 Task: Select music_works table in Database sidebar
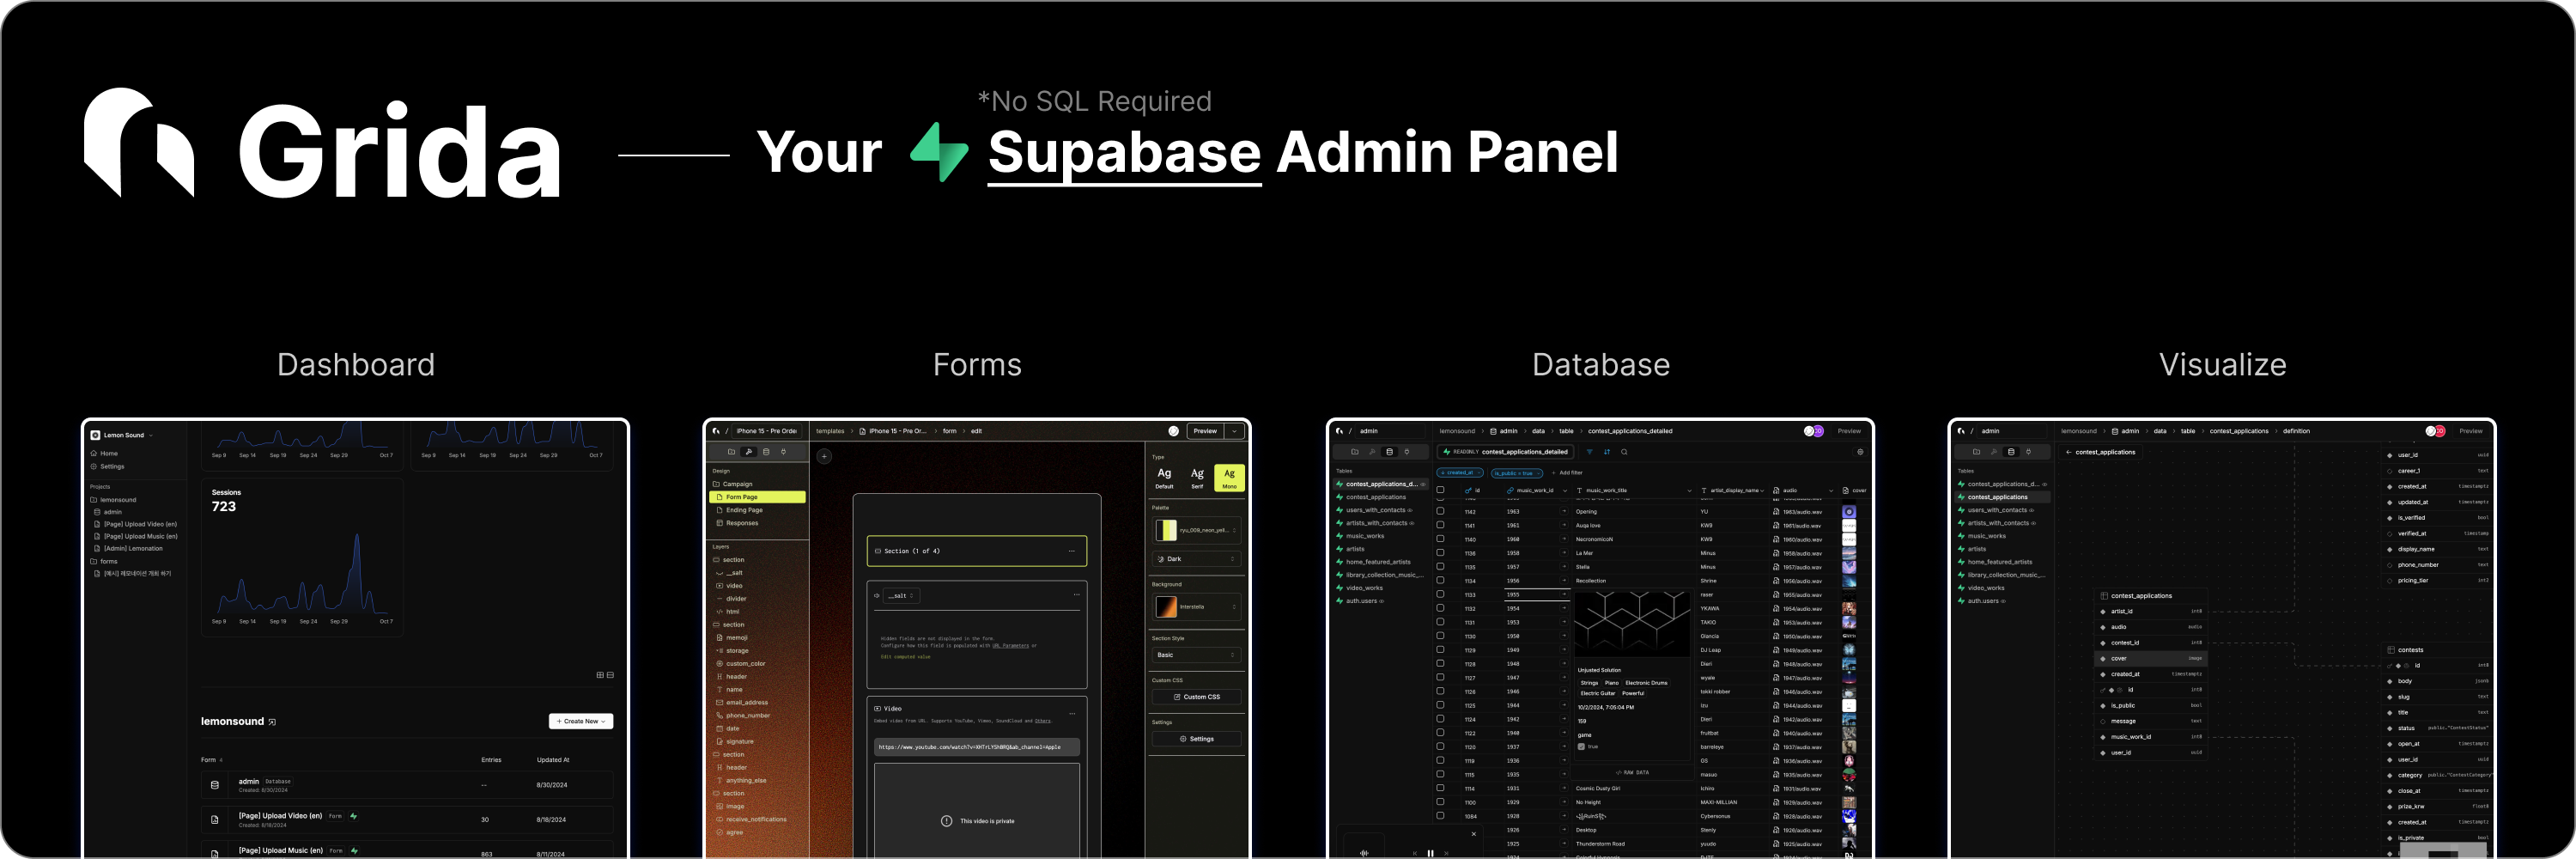(1364, 536)
